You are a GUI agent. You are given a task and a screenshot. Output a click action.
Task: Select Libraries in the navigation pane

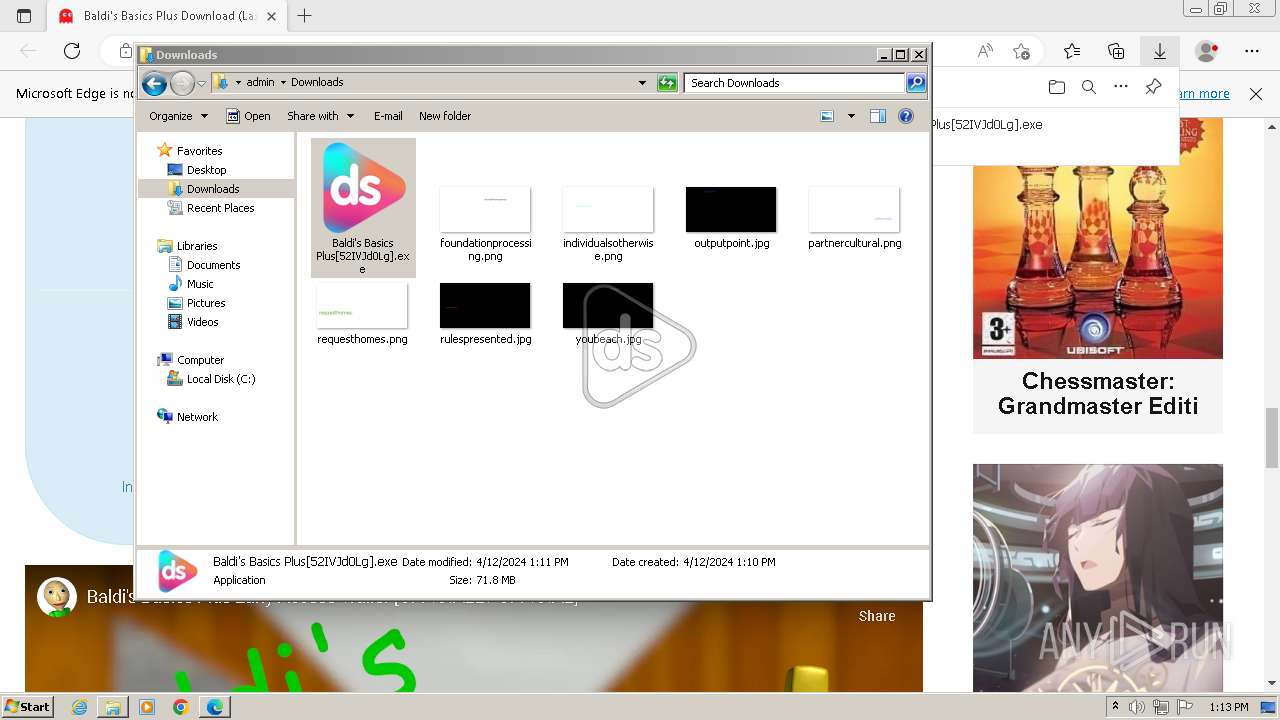pos(197,246)
